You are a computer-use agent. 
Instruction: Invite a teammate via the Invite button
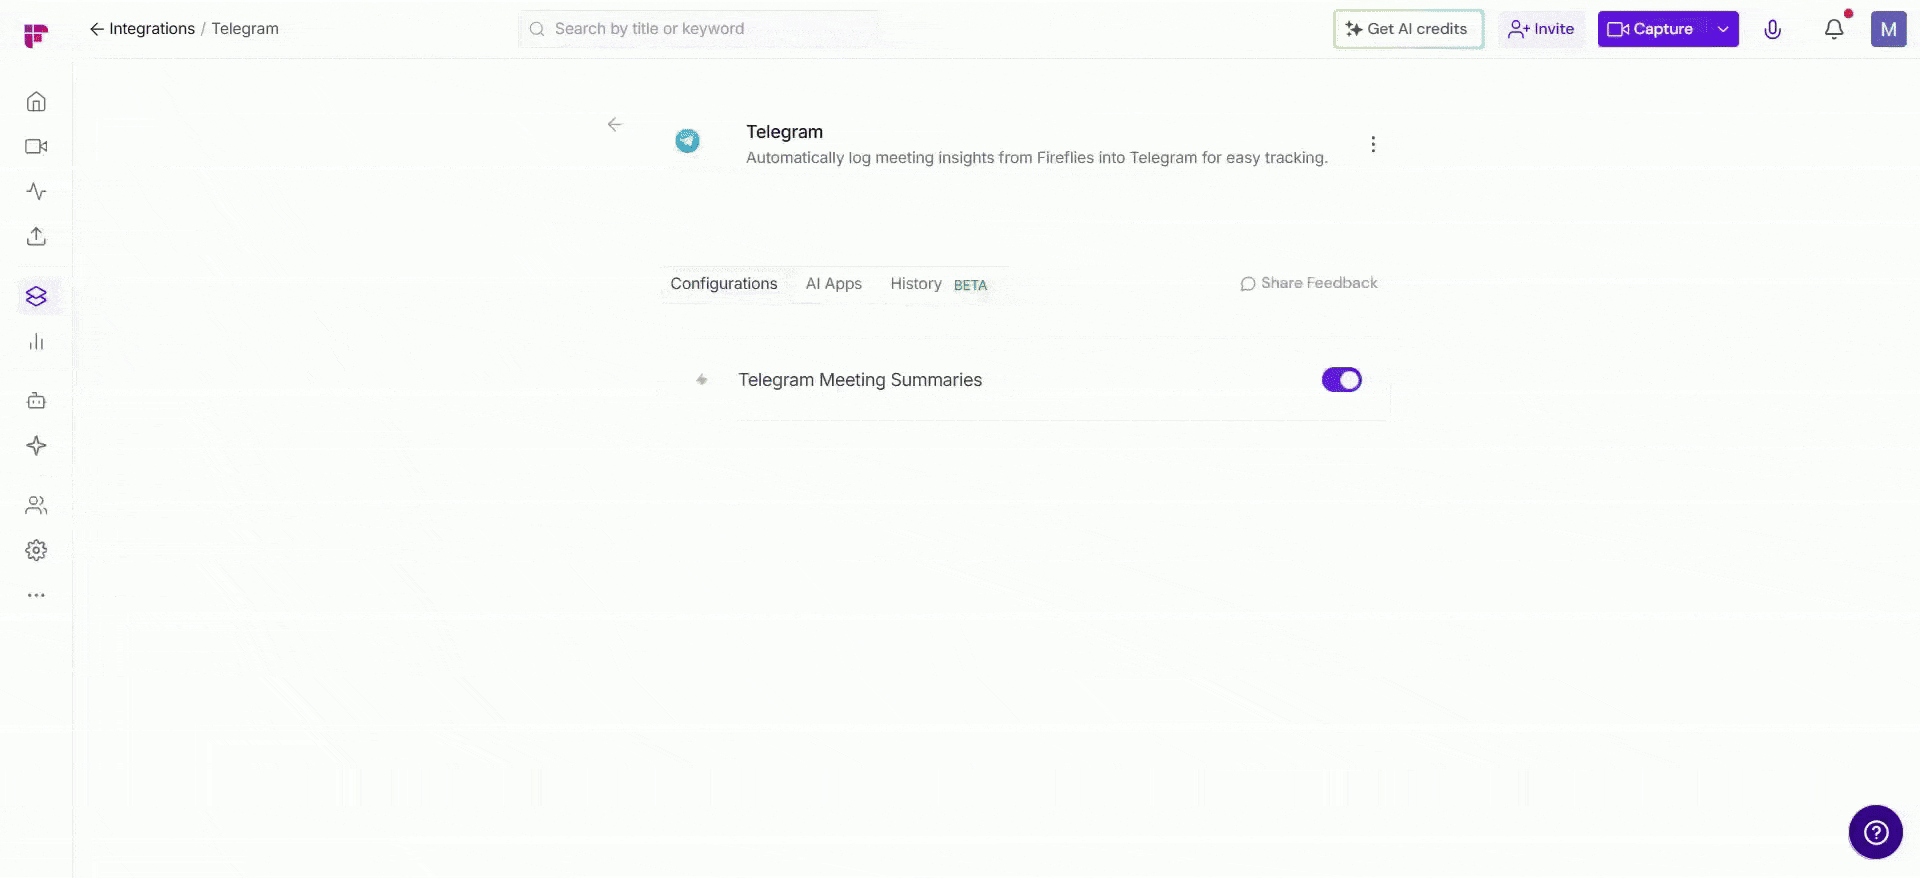click(x=1541, y=29)
